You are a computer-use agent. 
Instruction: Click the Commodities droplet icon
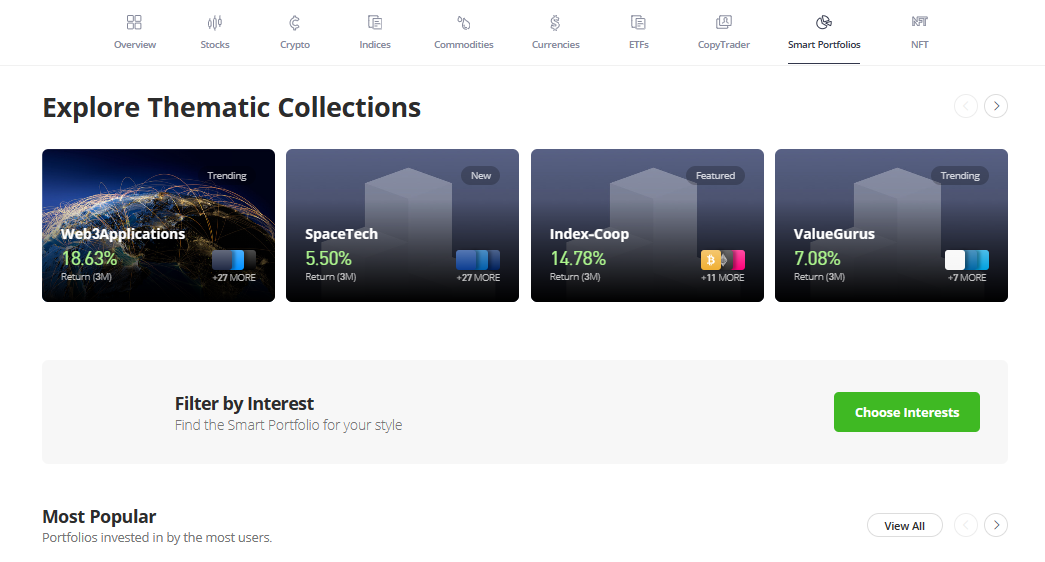coord(464,22)
